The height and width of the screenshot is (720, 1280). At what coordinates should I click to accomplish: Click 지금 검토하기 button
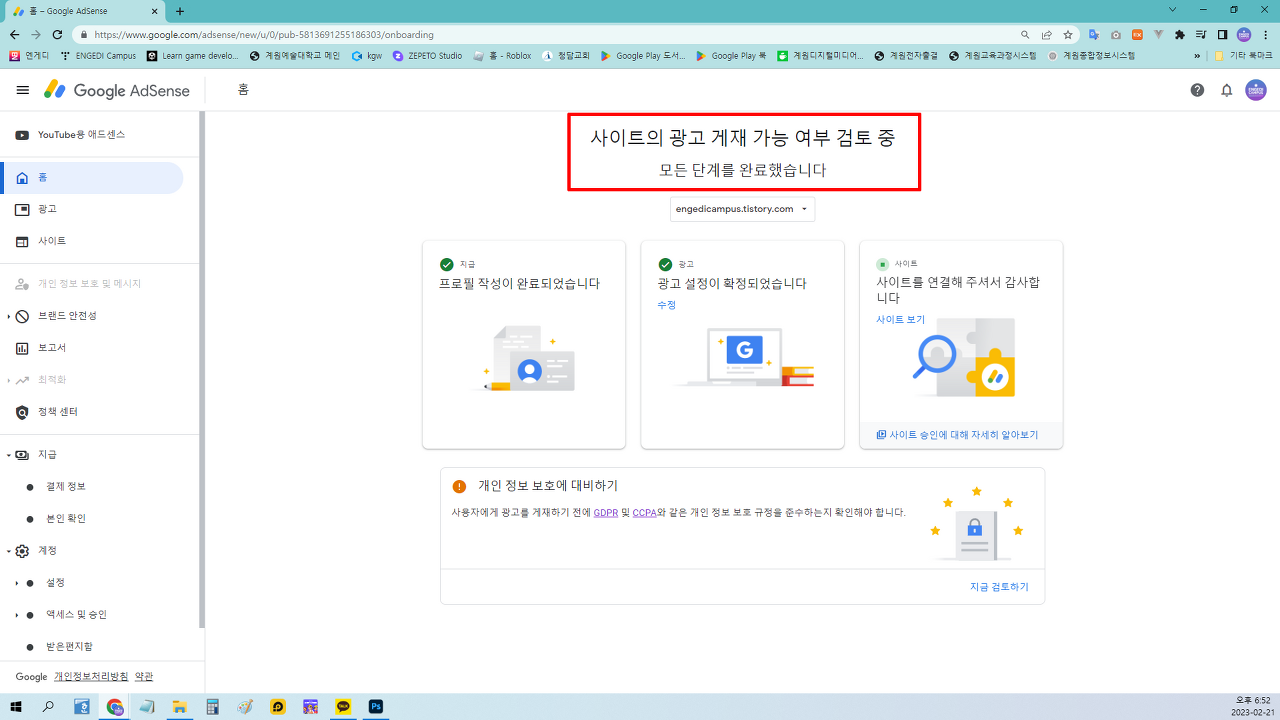[x=999, y=587]
